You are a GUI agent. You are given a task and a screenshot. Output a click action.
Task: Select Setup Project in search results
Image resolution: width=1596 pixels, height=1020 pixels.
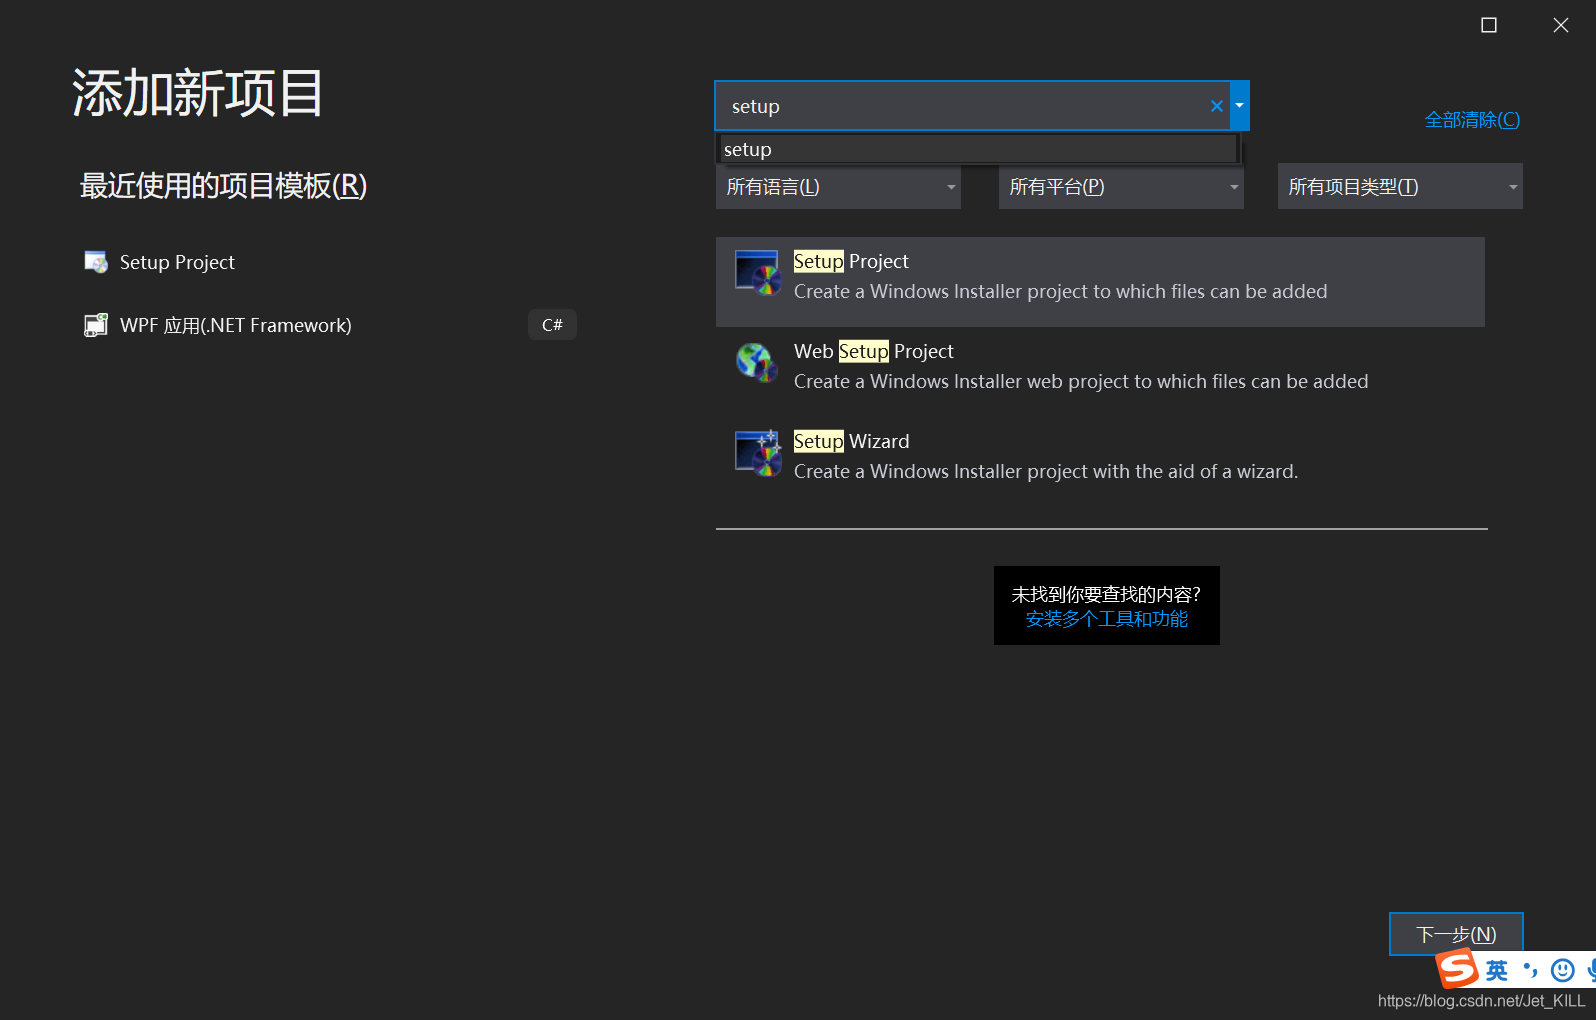[x=1100, y=282]
